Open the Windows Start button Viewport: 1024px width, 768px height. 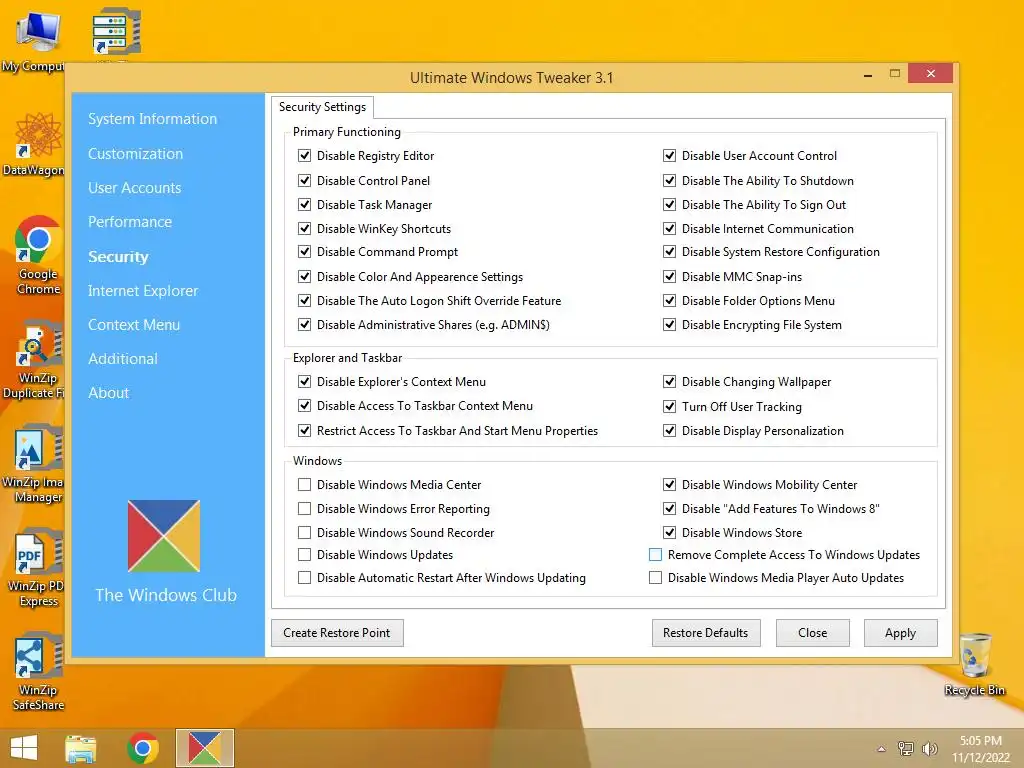[x=24, y=748]
